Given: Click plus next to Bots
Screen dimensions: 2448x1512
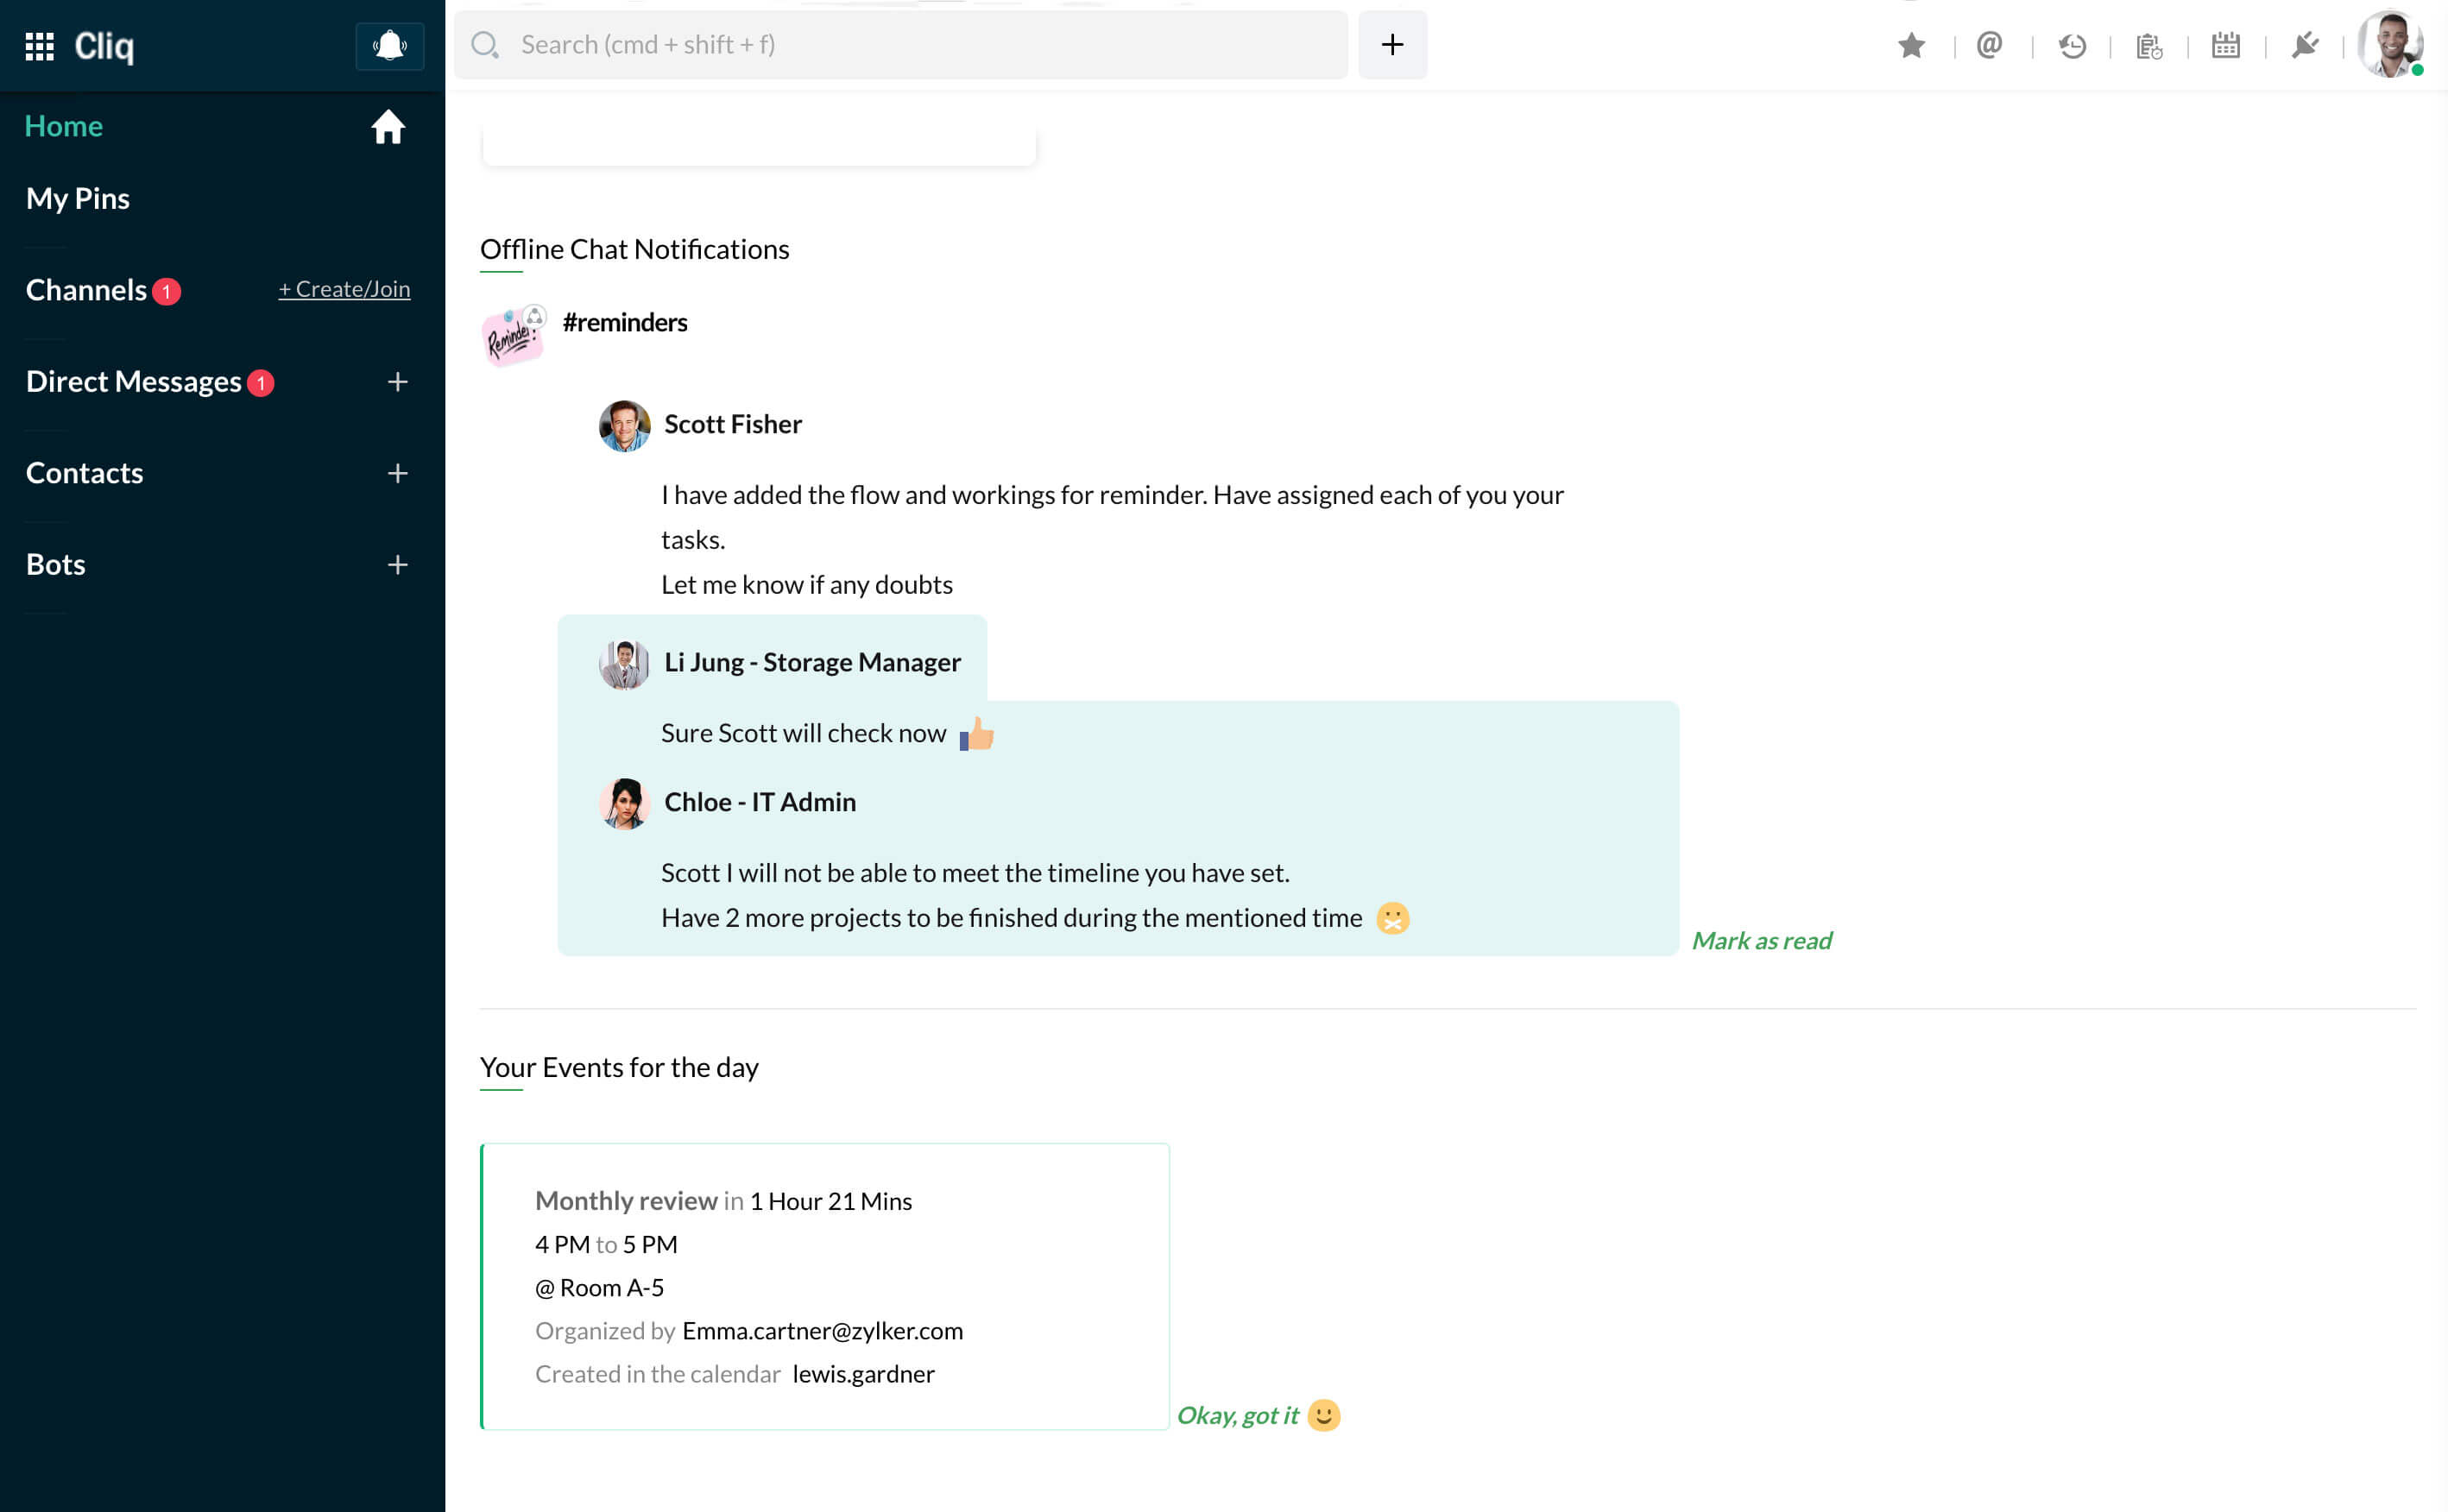Looking at the screenshot, I should tap(398, 565).
